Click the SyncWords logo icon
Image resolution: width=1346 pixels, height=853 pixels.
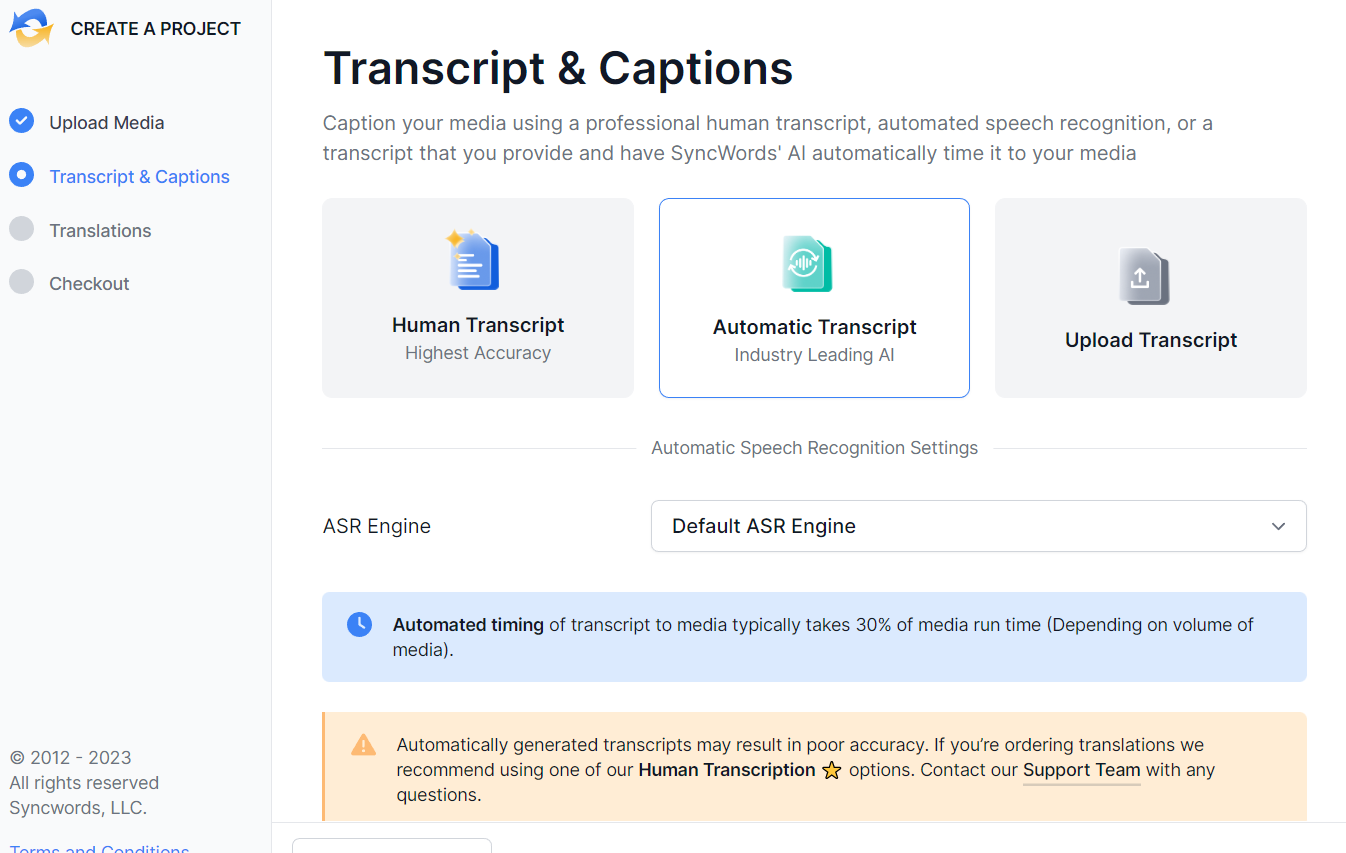pyautogui.click(x=31, y=28)
